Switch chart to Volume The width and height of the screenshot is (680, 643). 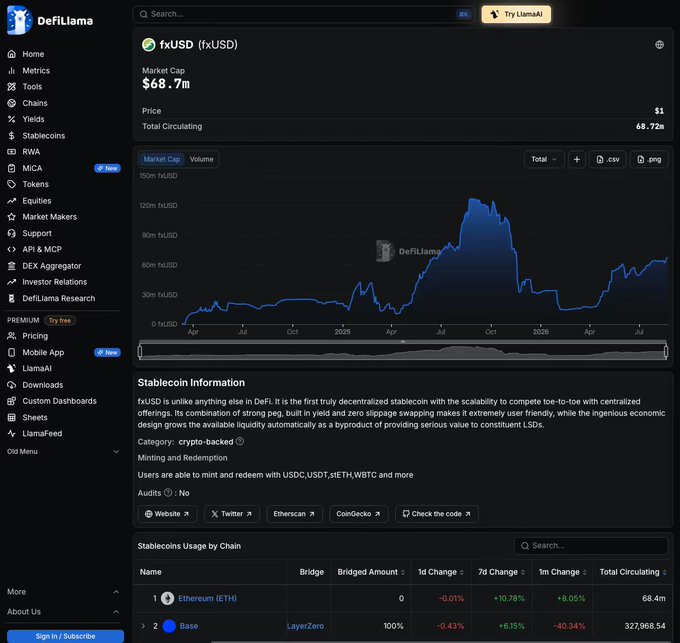click(x=201, y=159)
